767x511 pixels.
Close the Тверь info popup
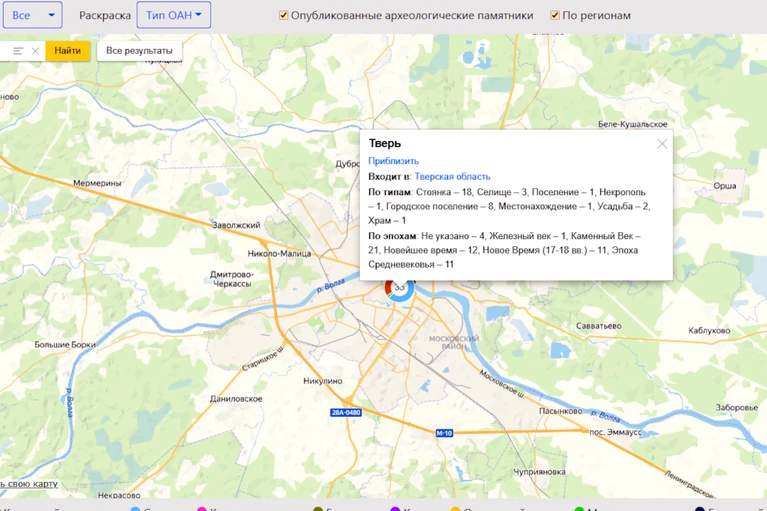662,143
